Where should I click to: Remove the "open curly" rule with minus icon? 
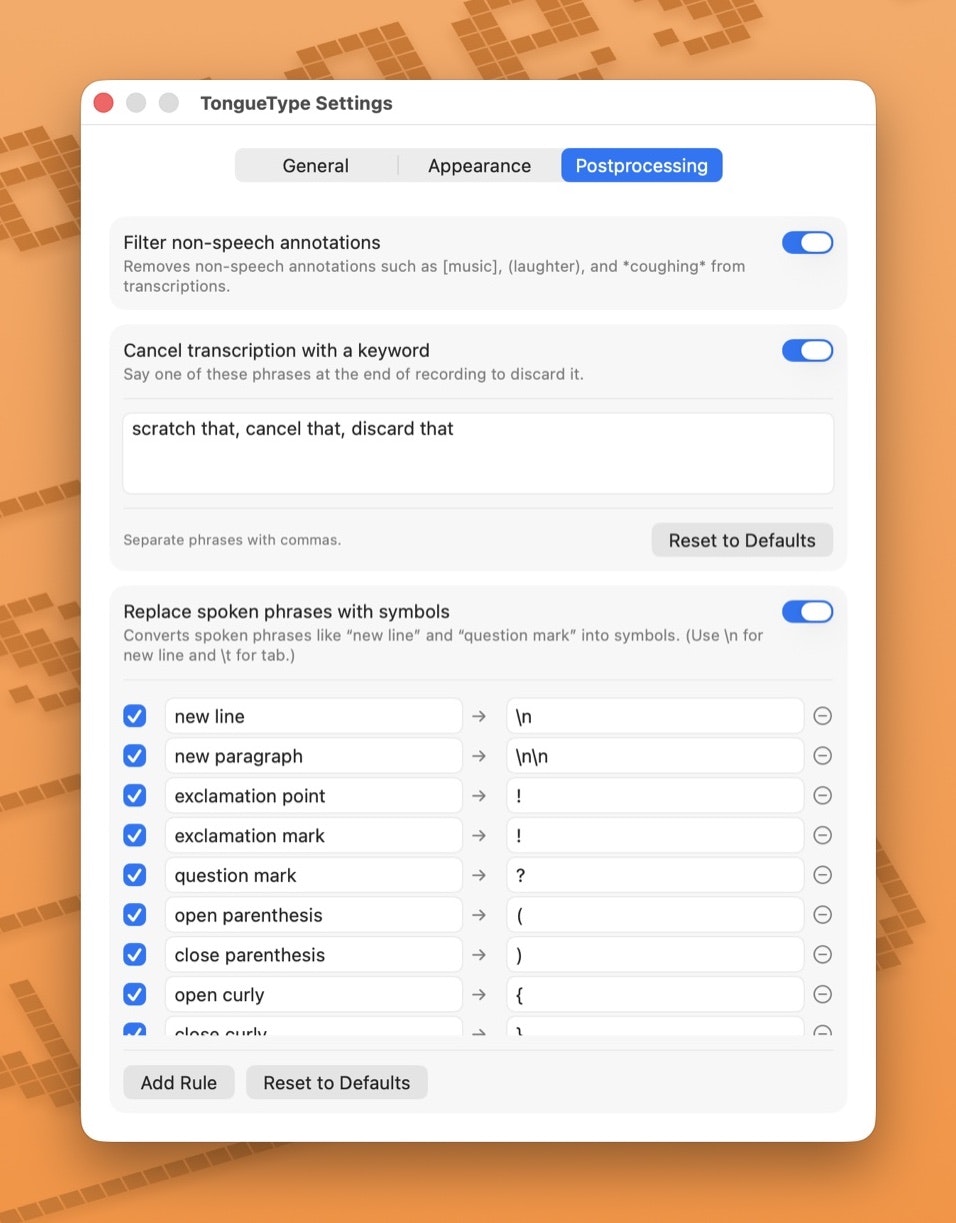[x=823, y=995]
